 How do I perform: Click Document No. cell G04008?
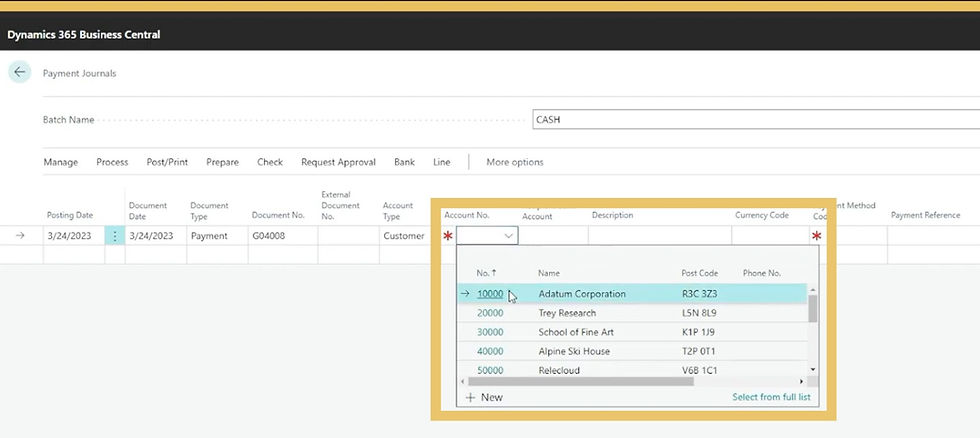click(x=282, y=236)
